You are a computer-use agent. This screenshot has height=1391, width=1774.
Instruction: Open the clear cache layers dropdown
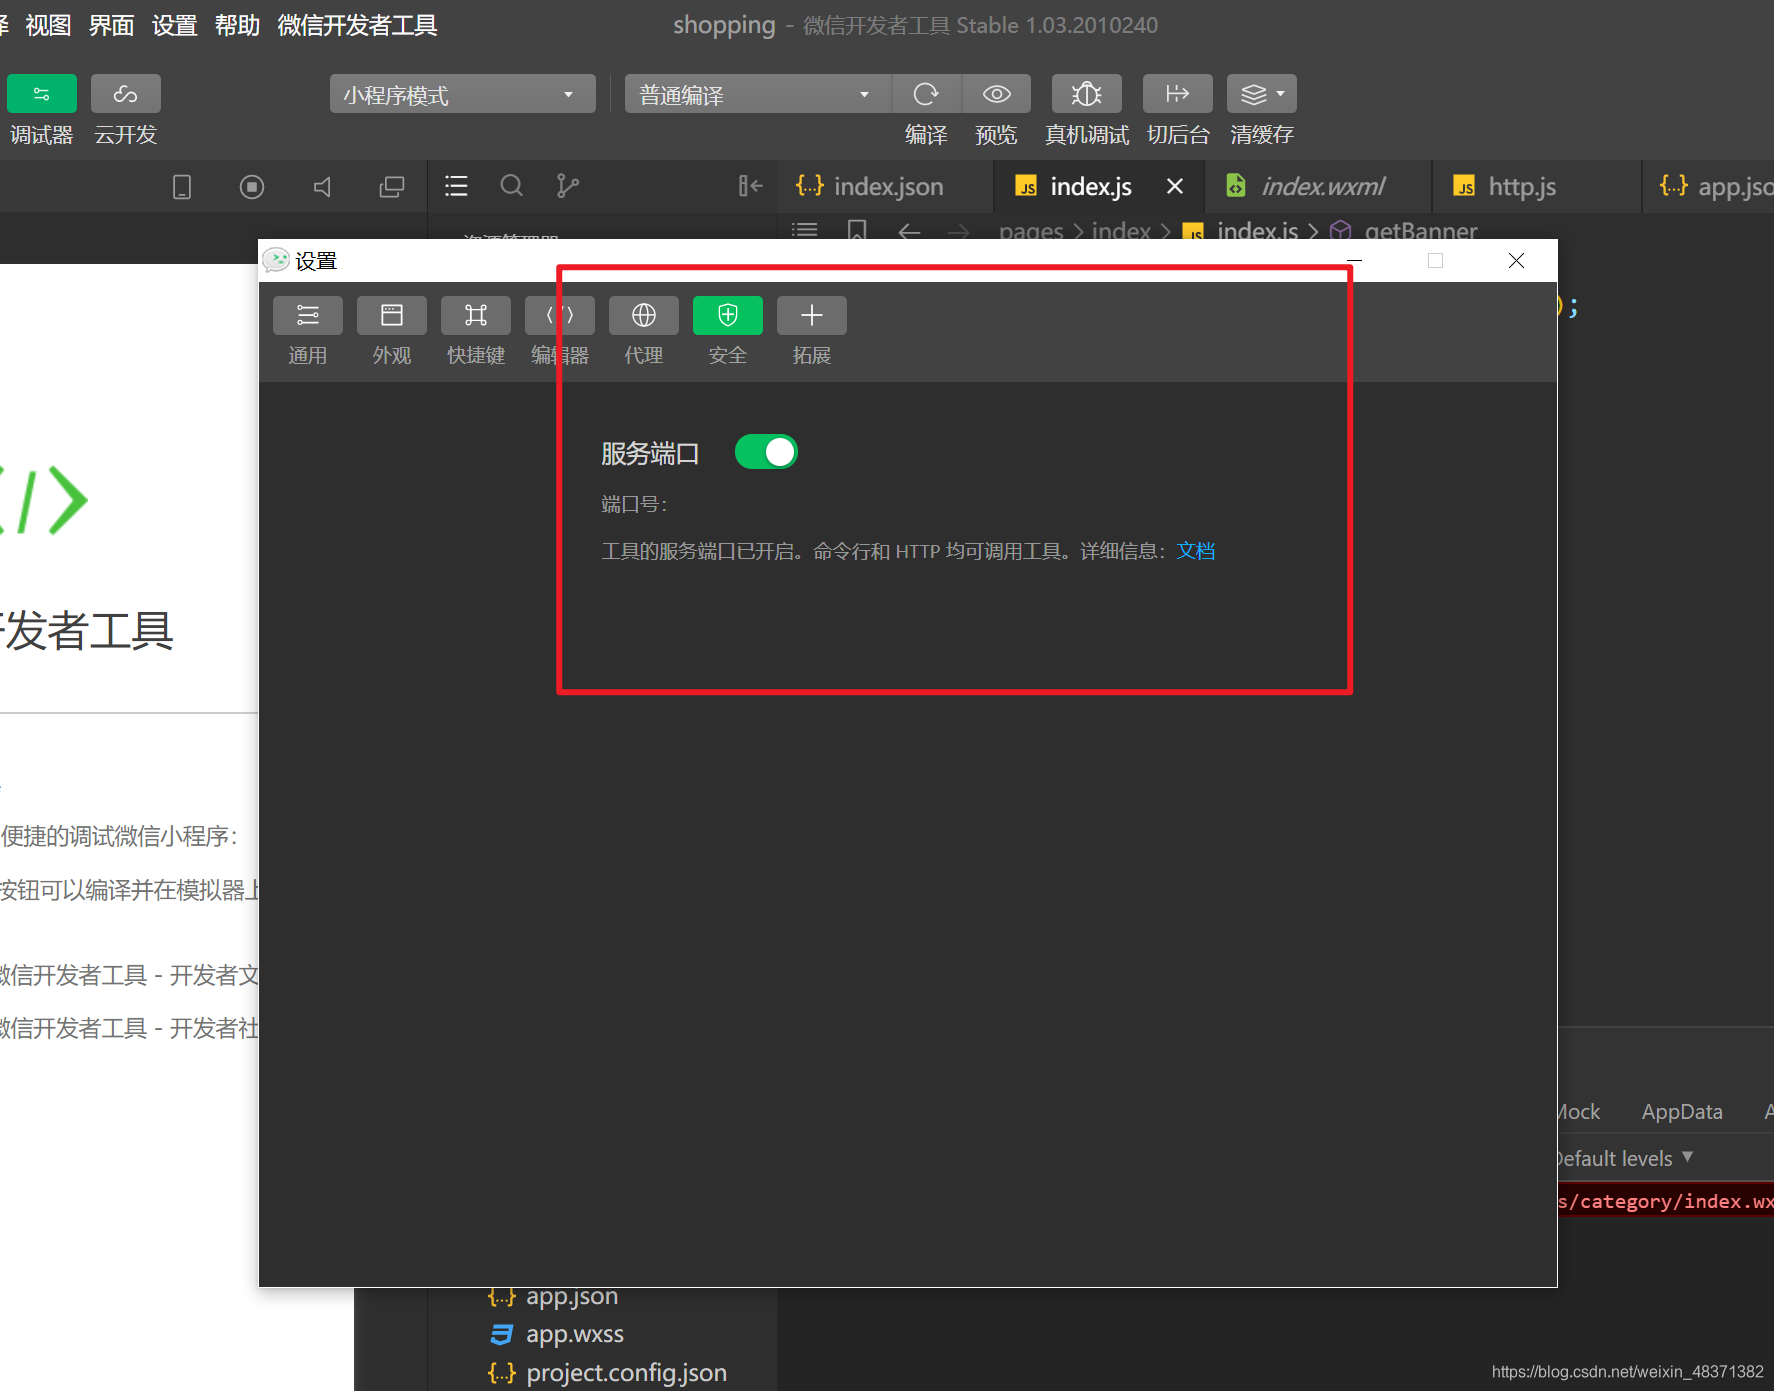click(1261, 94)
